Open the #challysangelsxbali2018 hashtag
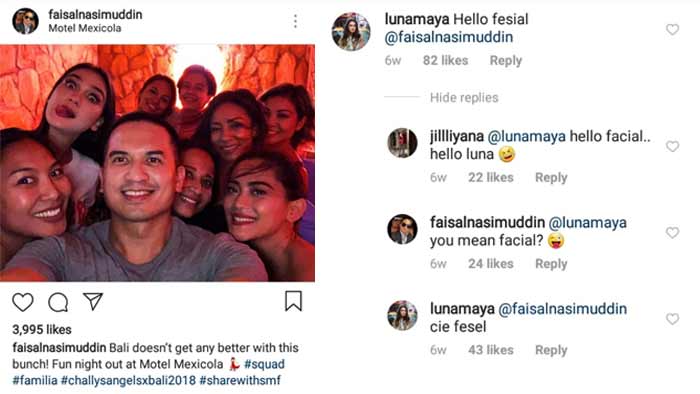 point(128,380)
